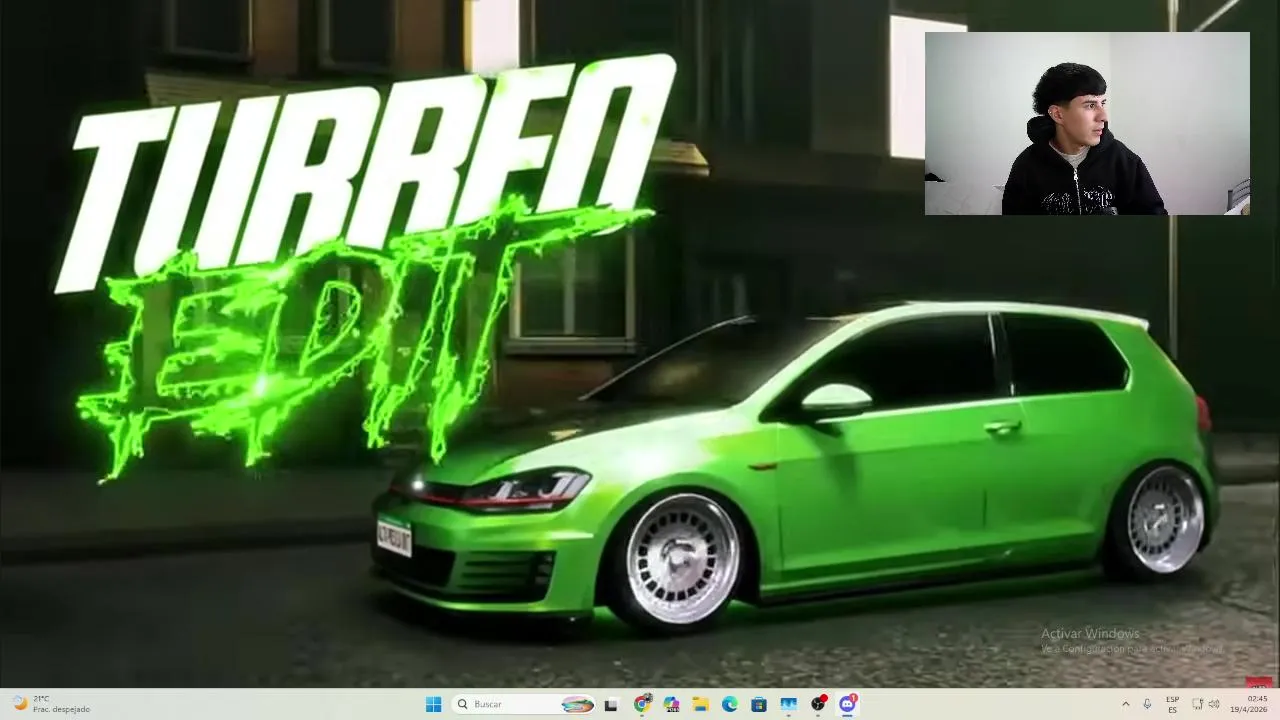
Task: Open network settings tray icon
Action: (x=1198, y=704)
